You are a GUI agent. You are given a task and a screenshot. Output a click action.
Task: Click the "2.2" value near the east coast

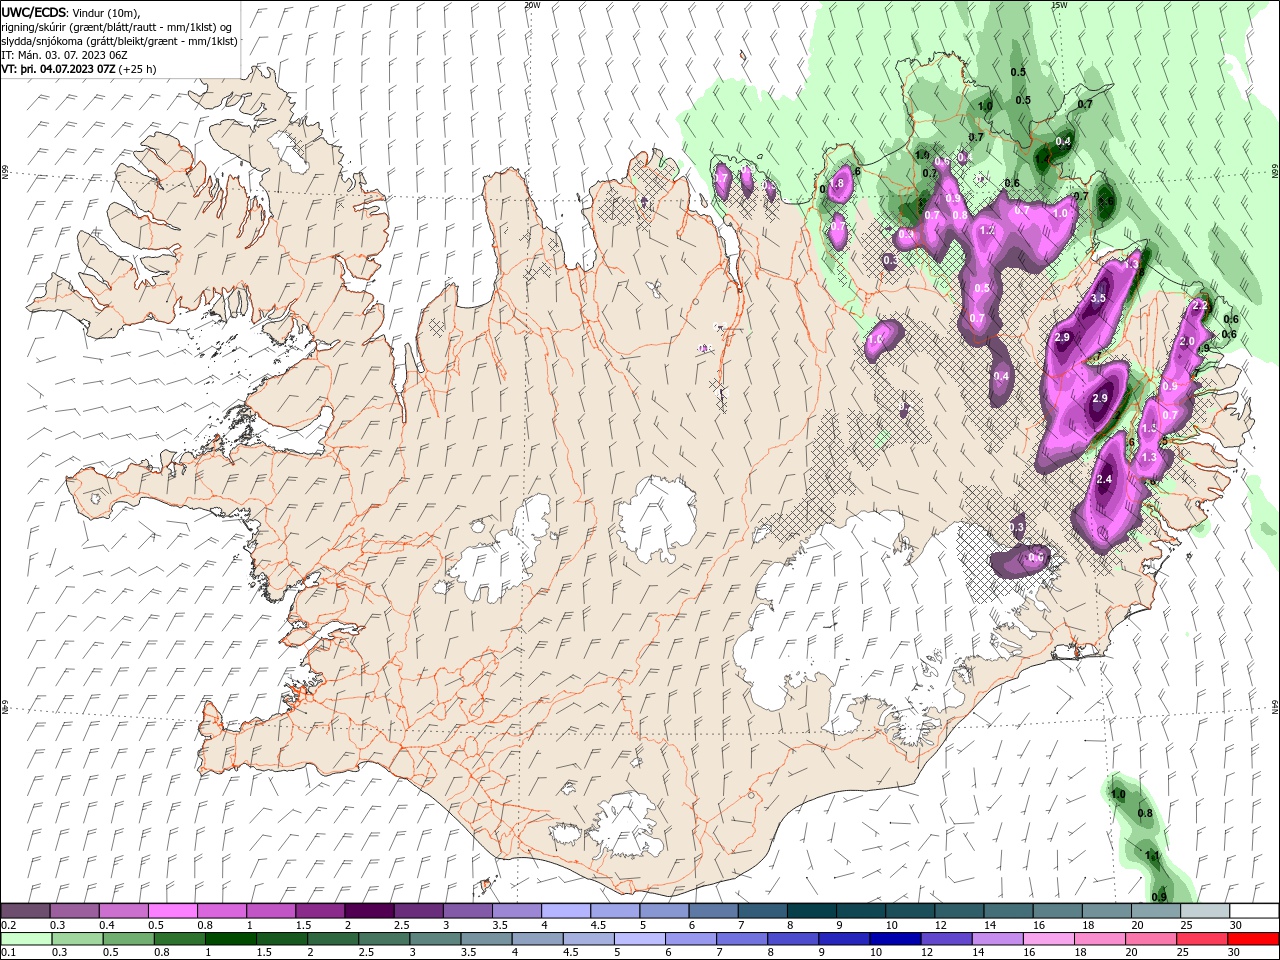(x=1201, y=305)
